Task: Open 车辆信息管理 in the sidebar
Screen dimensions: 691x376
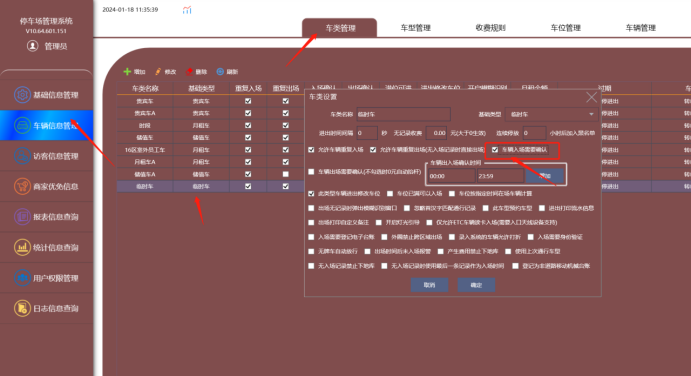Action: 46,126
